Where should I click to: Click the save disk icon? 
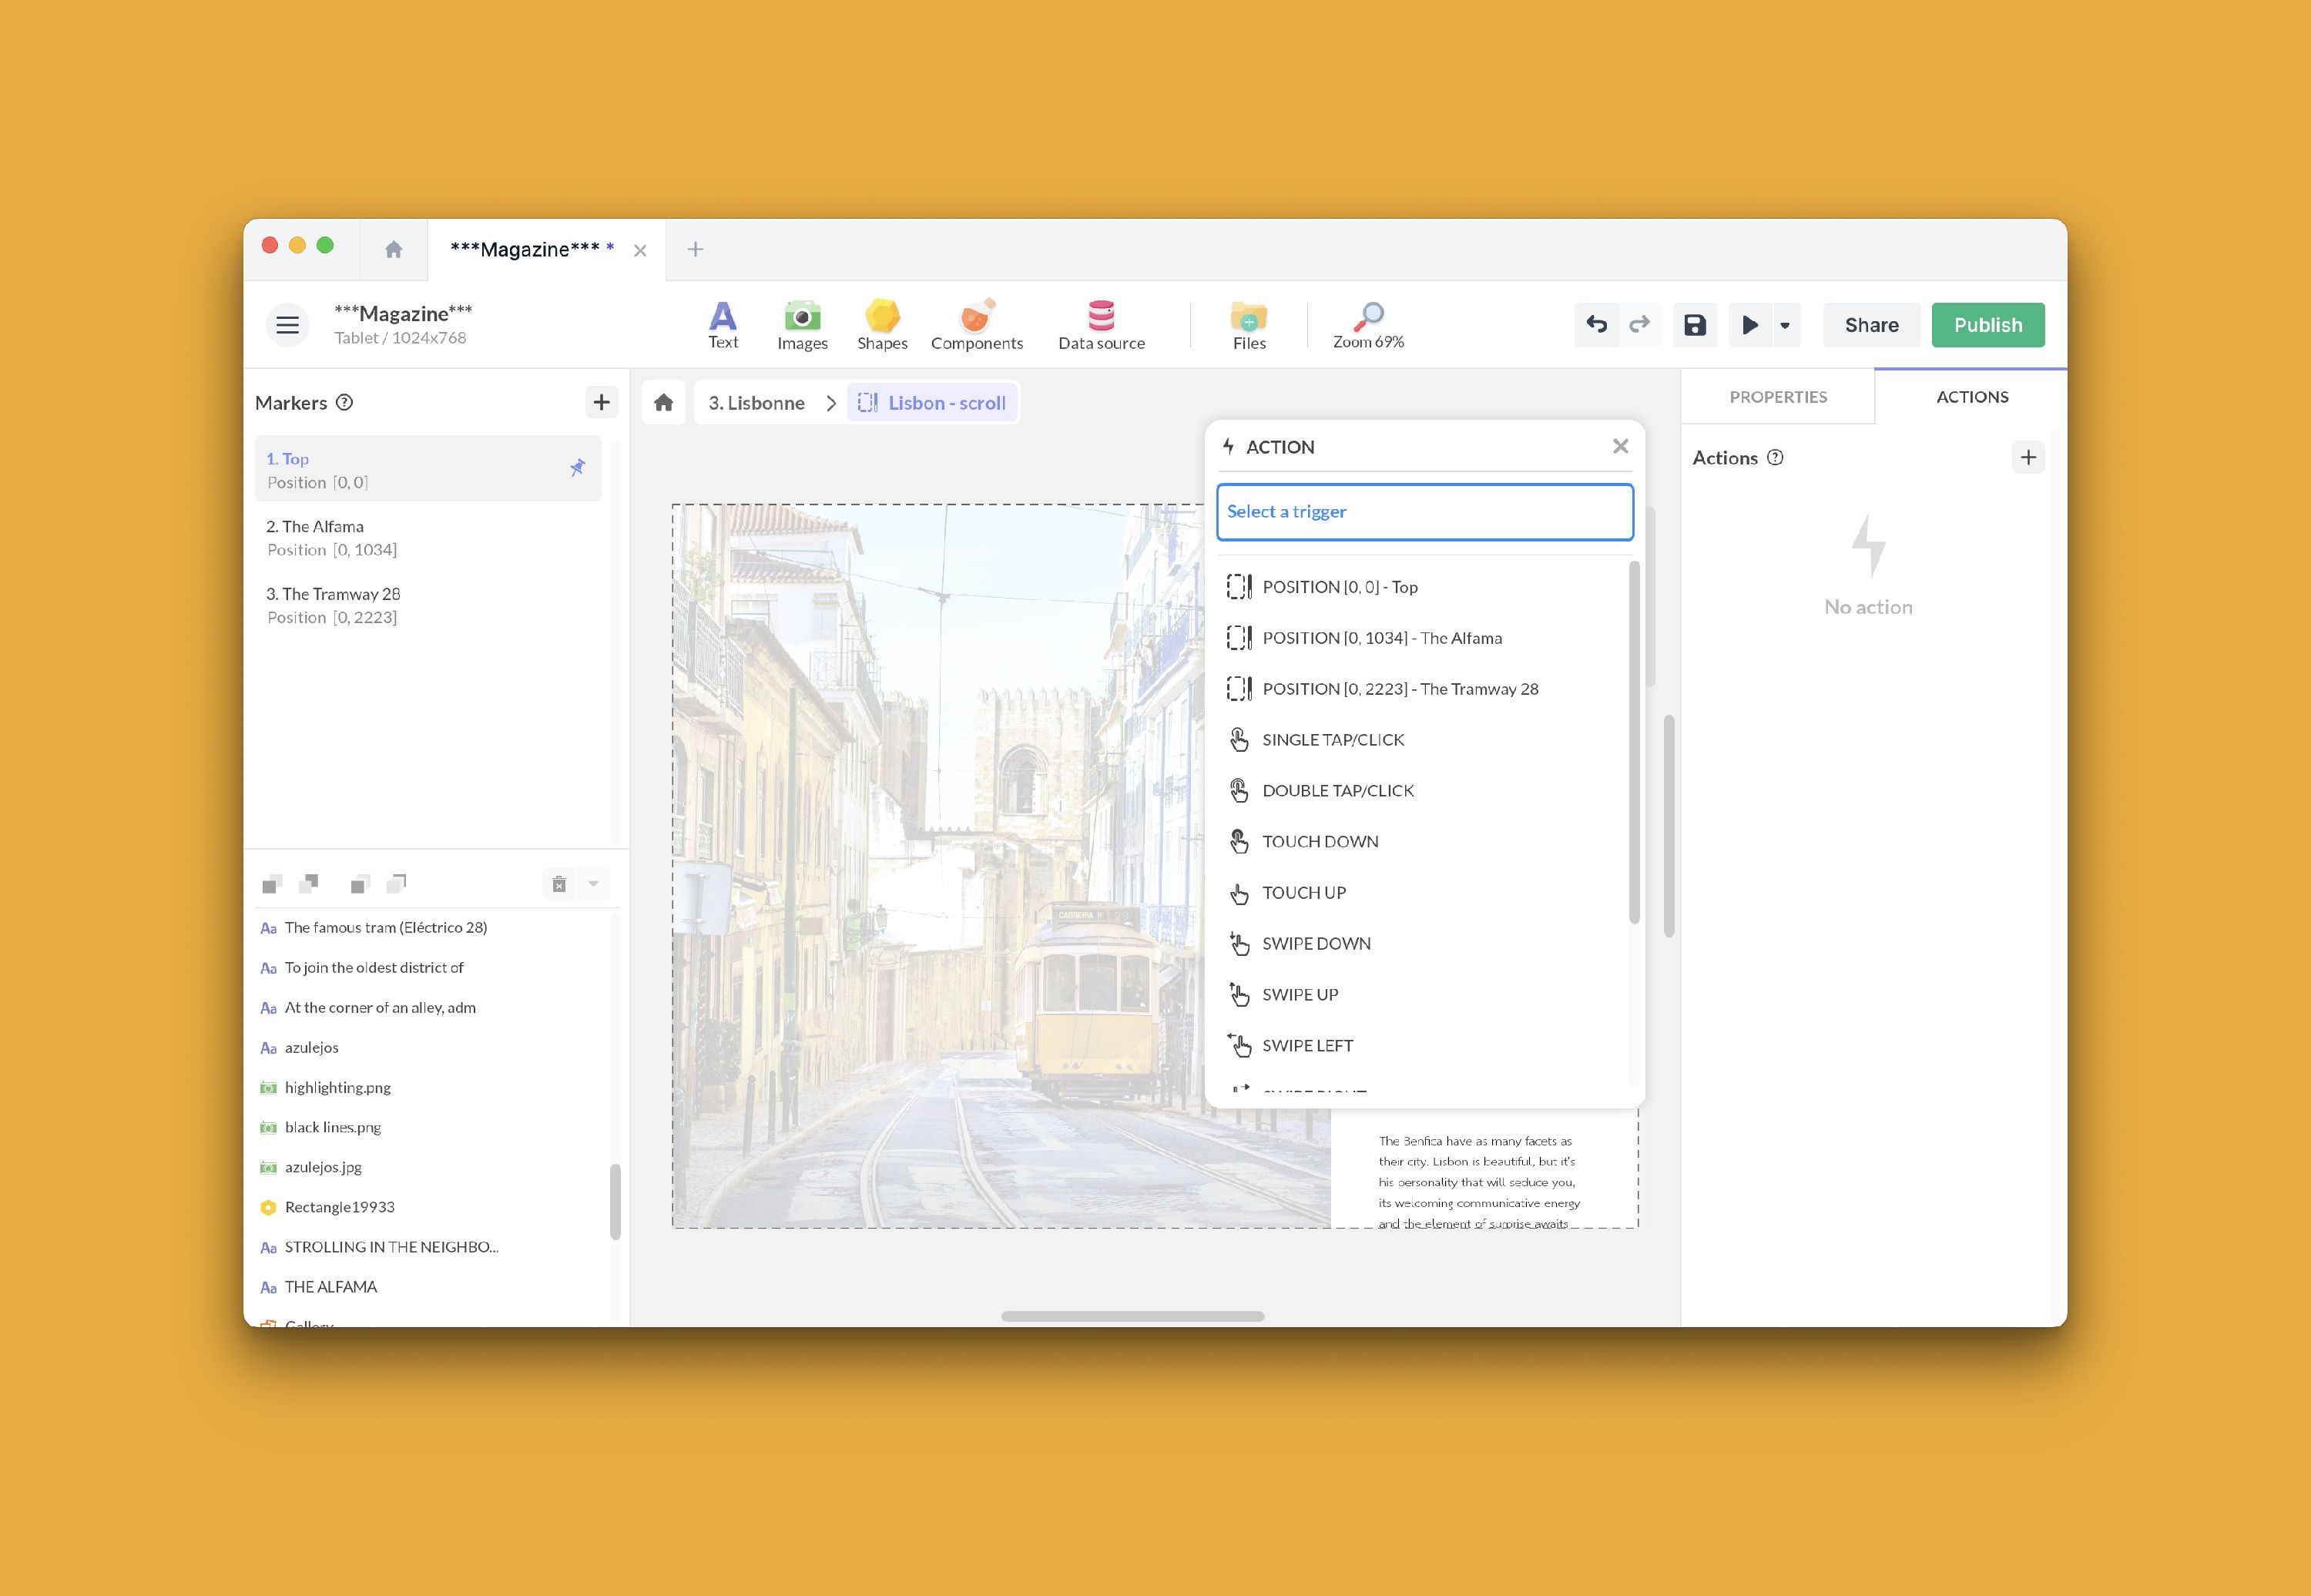click(1694, 325)
